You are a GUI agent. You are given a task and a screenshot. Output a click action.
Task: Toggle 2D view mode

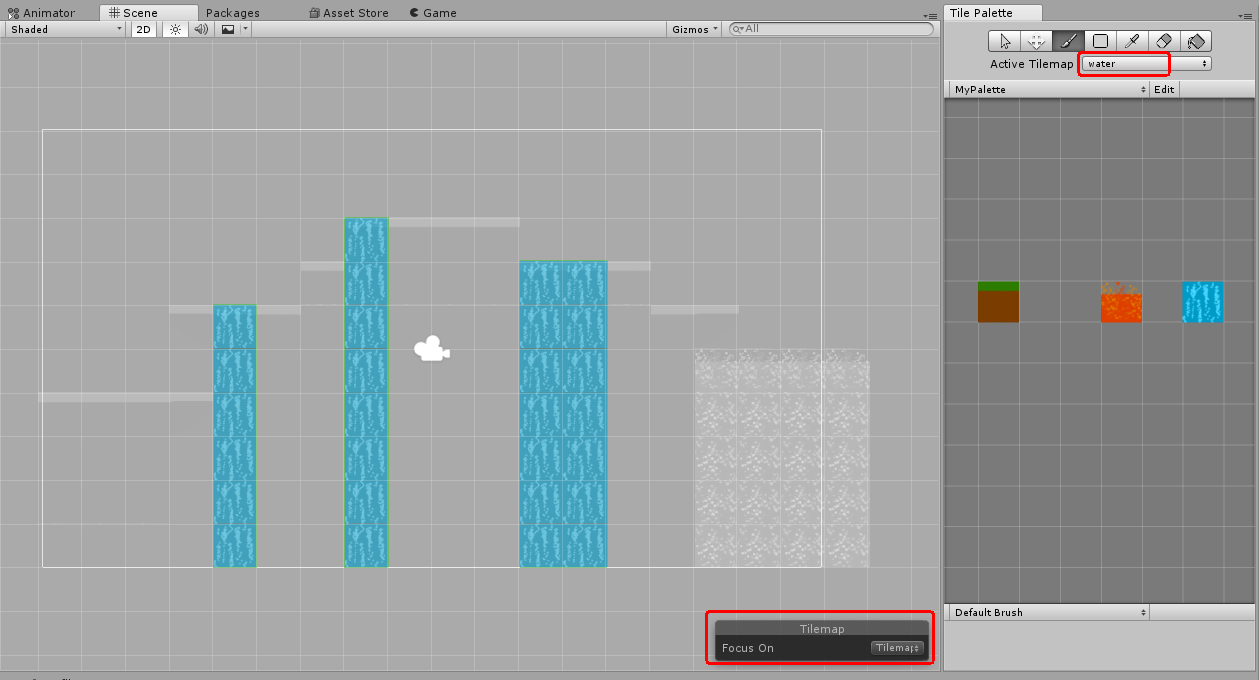pos(144,29)
